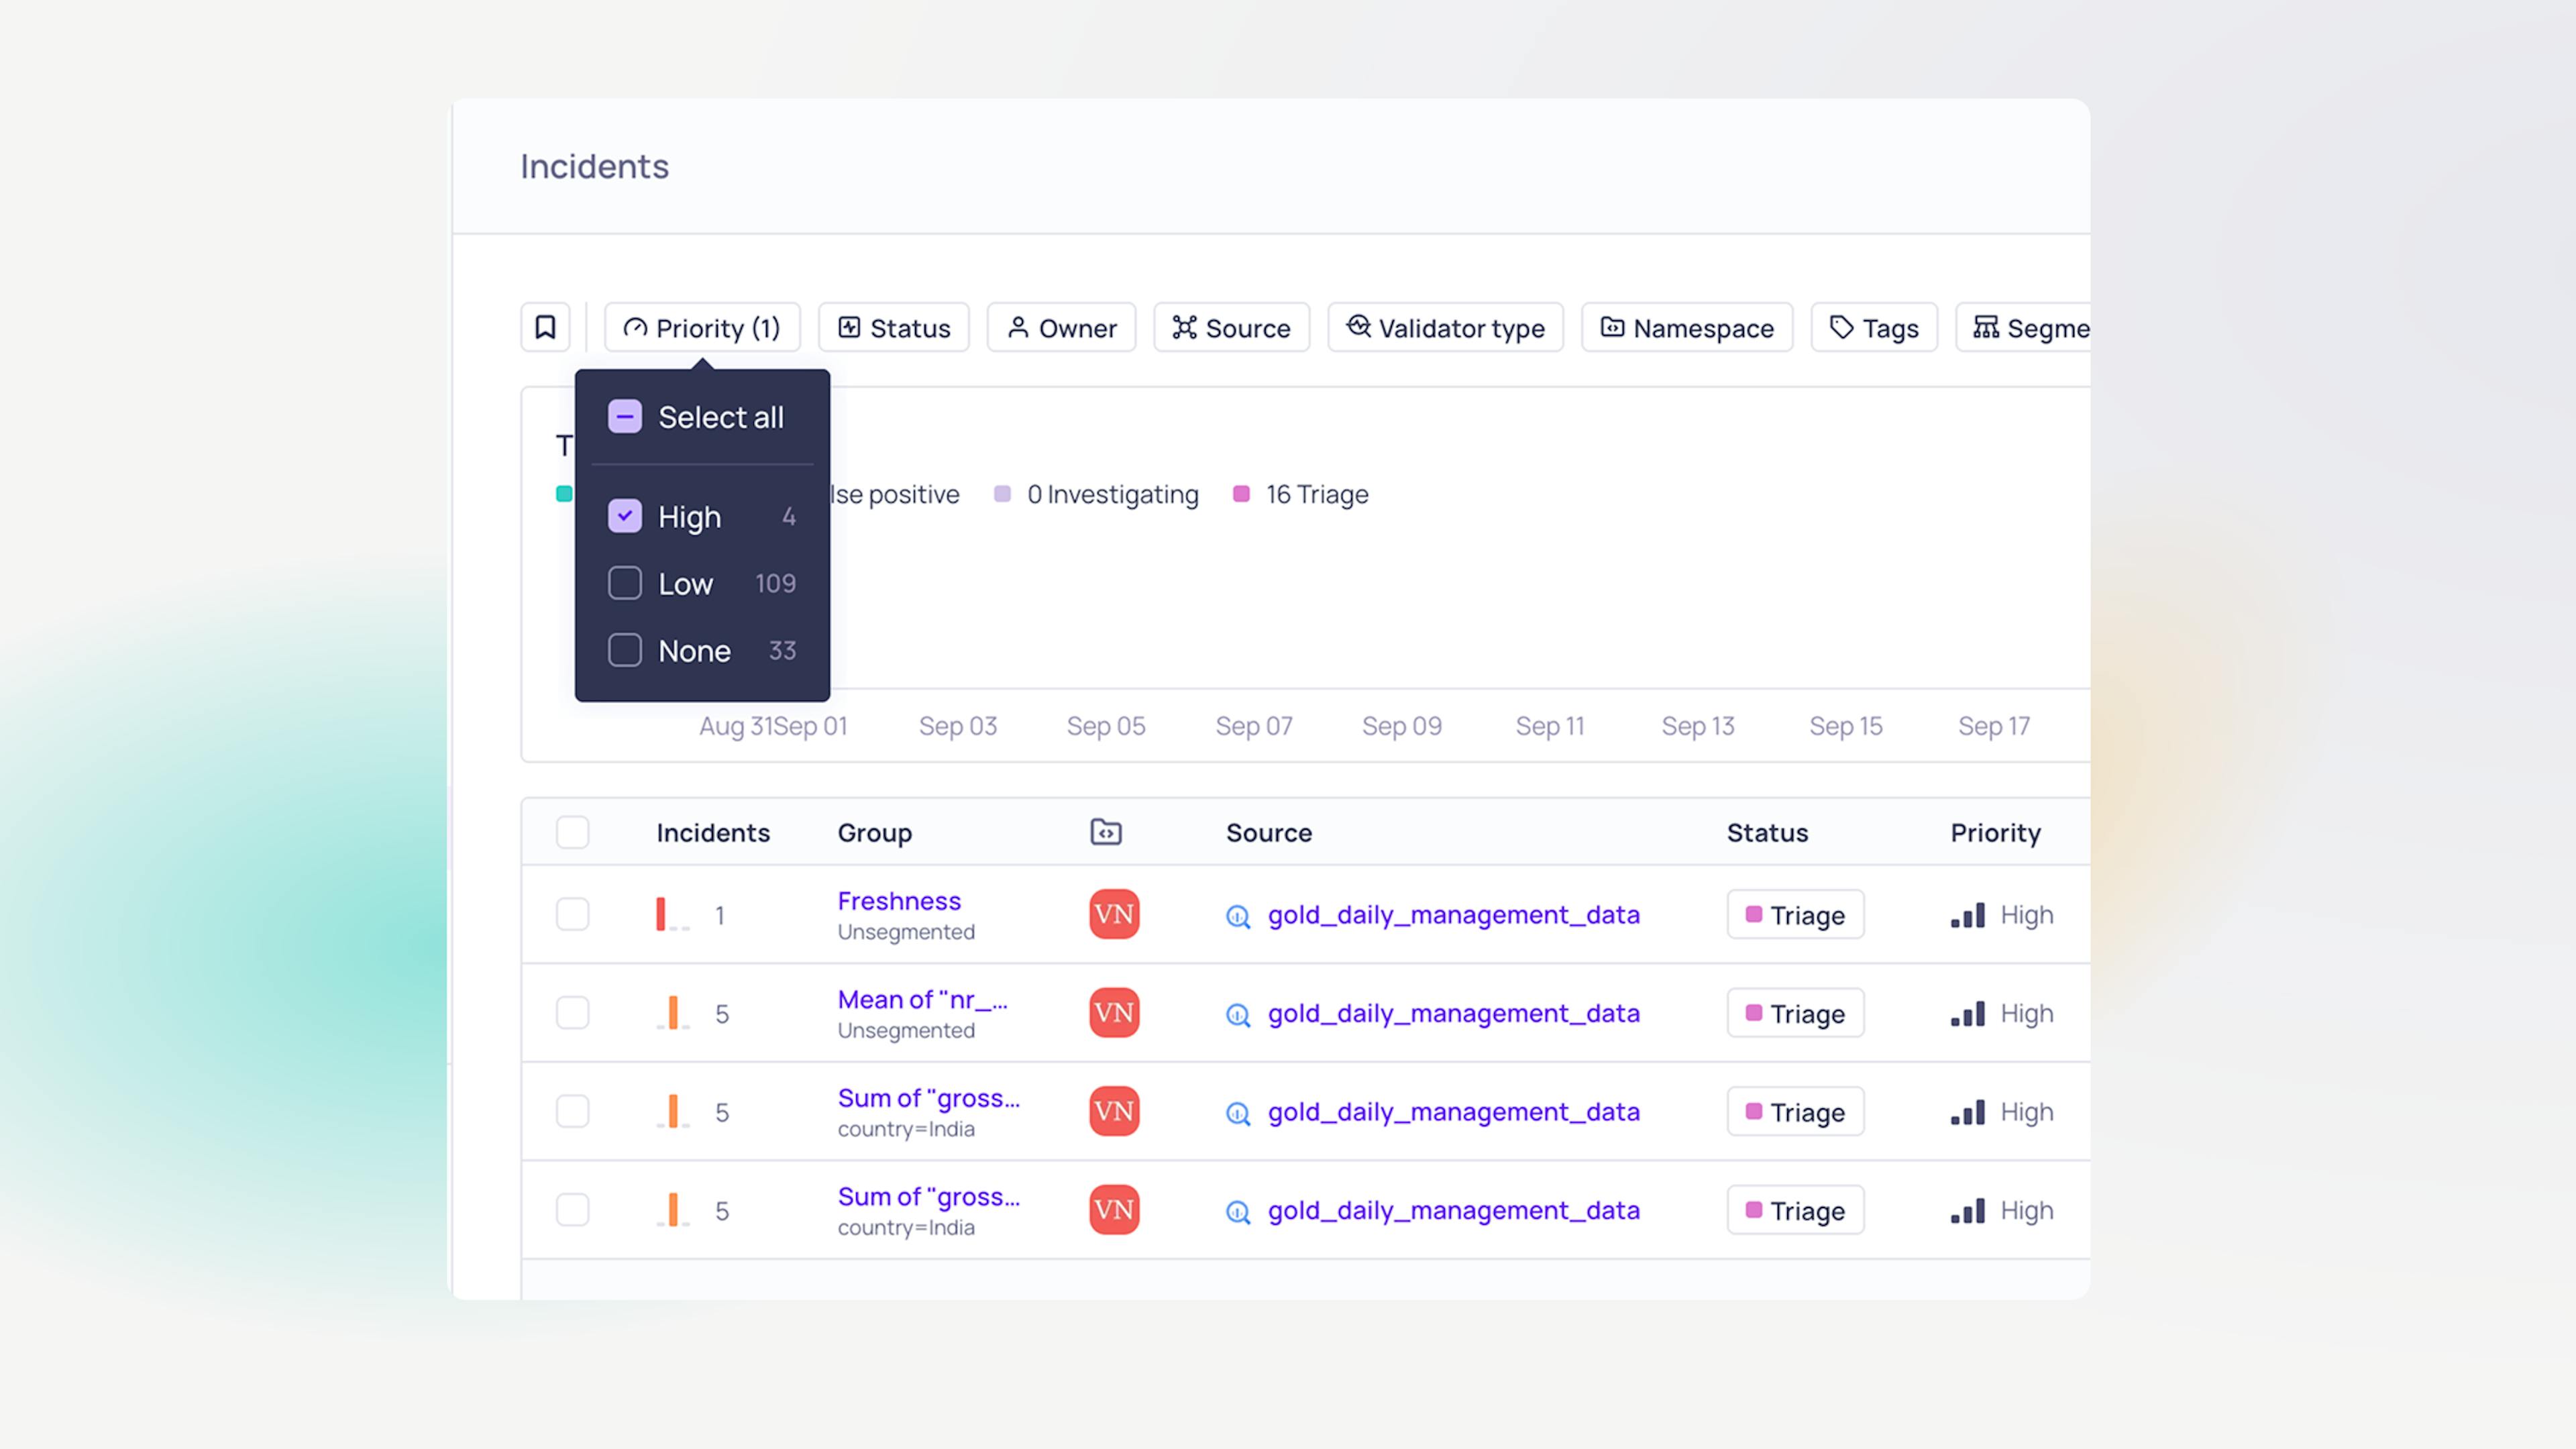
Task: Toggle the Select all checkbox
Action: pos(625,417)
